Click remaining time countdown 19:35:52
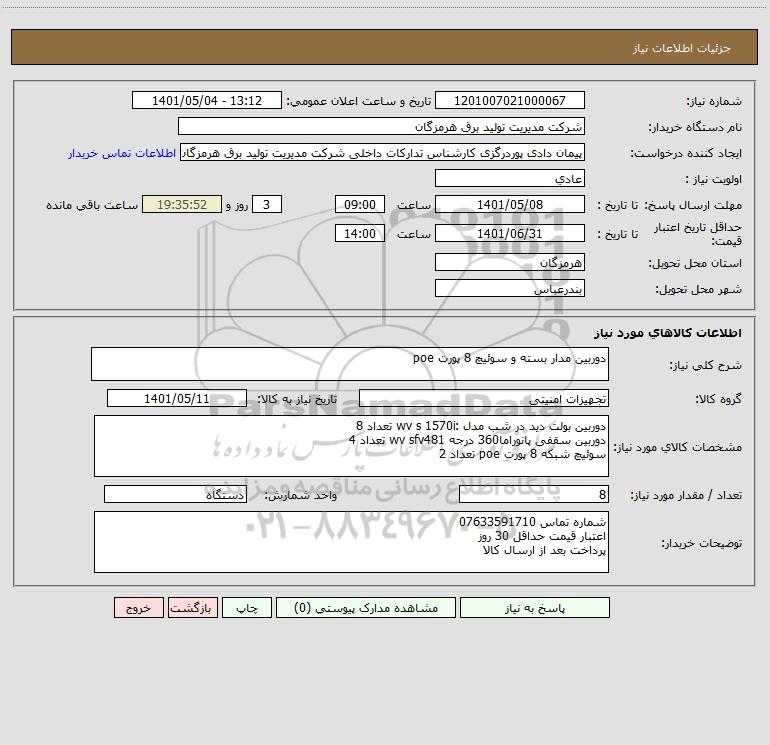The width and height of the screenshot is (770, 745). point(182,205)
